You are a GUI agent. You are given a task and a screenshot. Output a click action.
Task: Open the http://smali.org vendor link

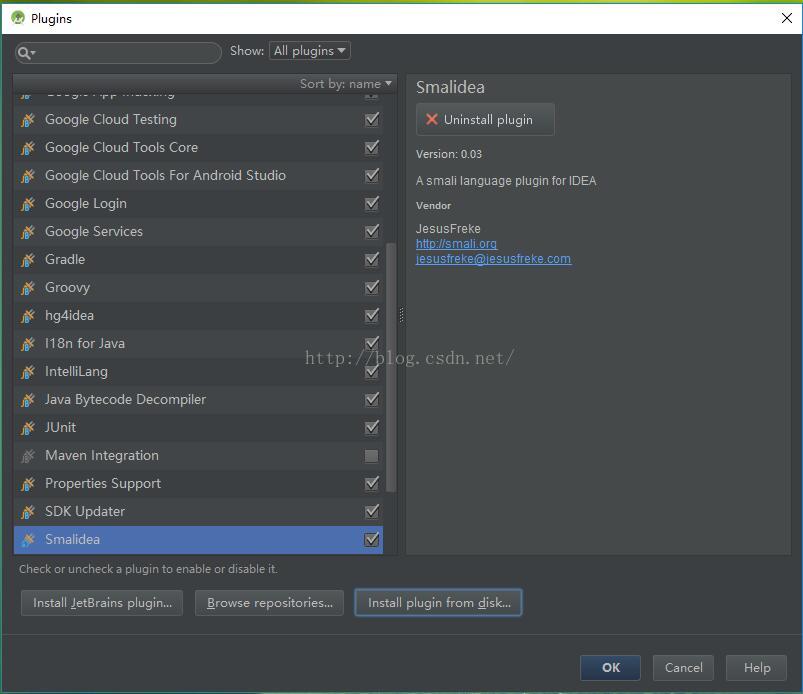coord(456,244)
